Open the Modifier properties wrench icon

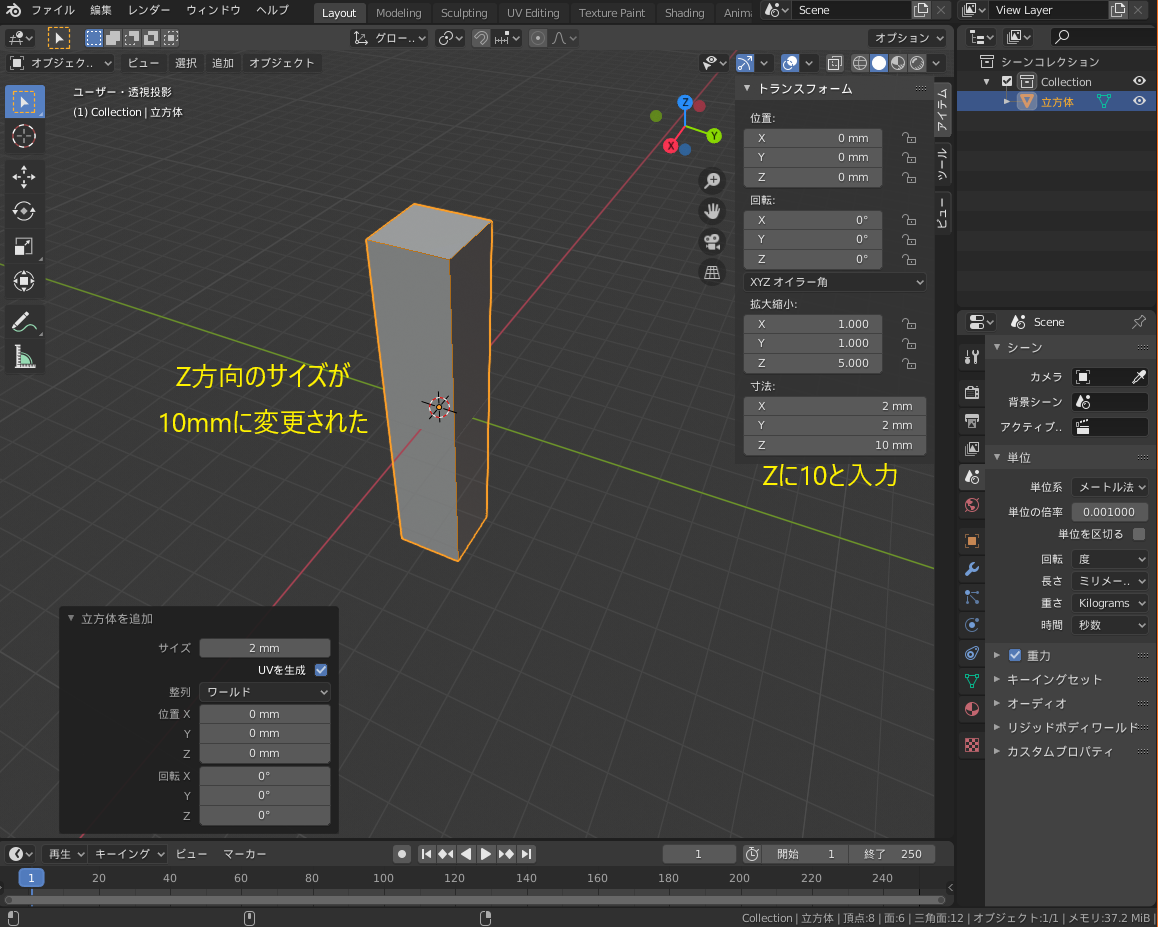click(972, 569)
